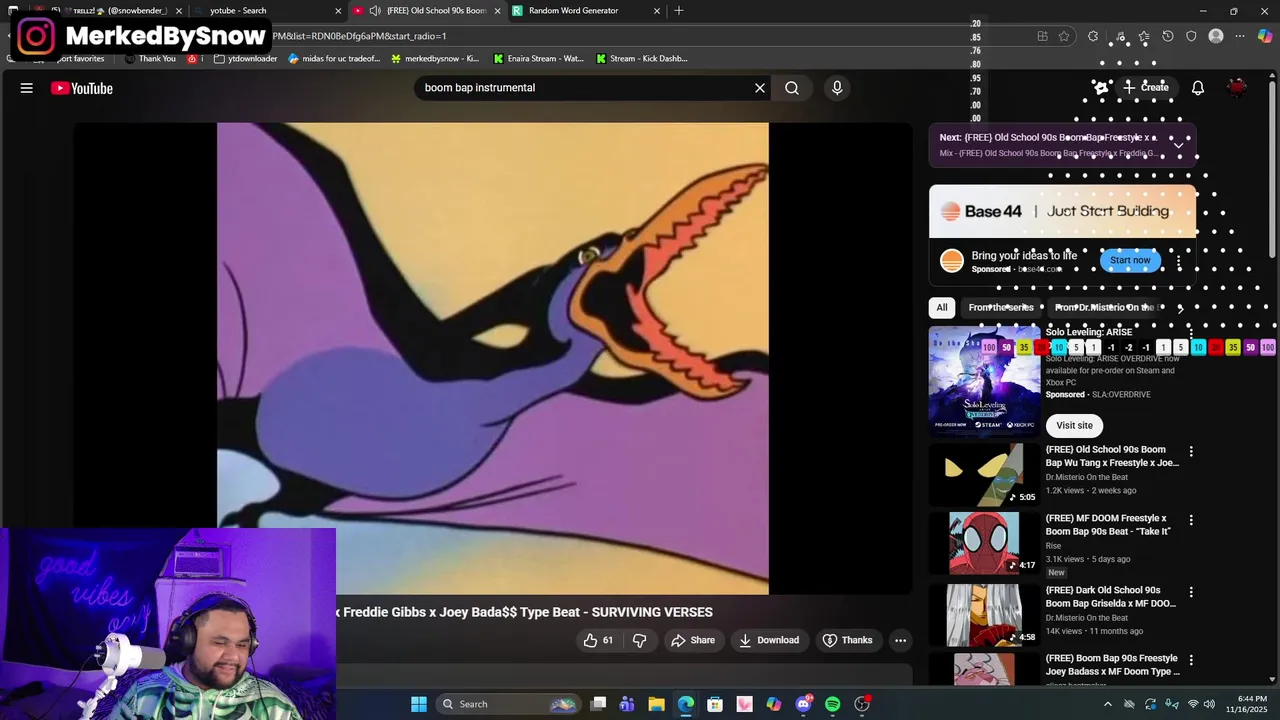Open File Explorer from taskbar
The height and width of the screenshot is (720, 1280).
click(656, 704)
